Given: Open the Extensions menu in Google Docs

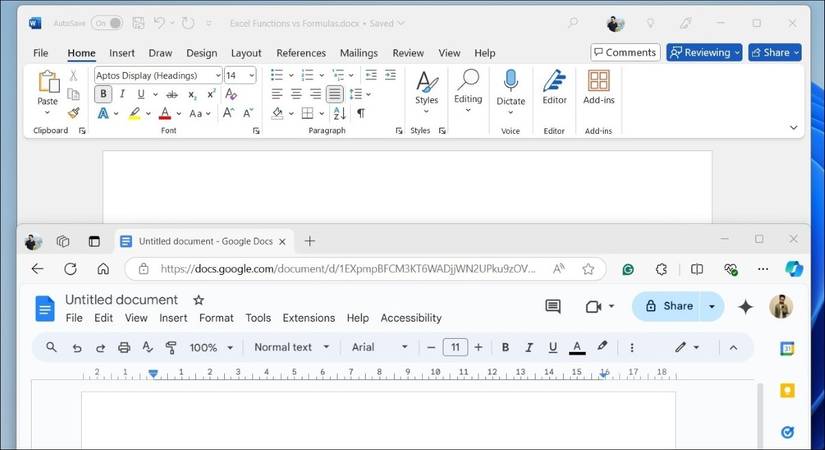Looking at the screenshot, I should (x=309, y=318).
